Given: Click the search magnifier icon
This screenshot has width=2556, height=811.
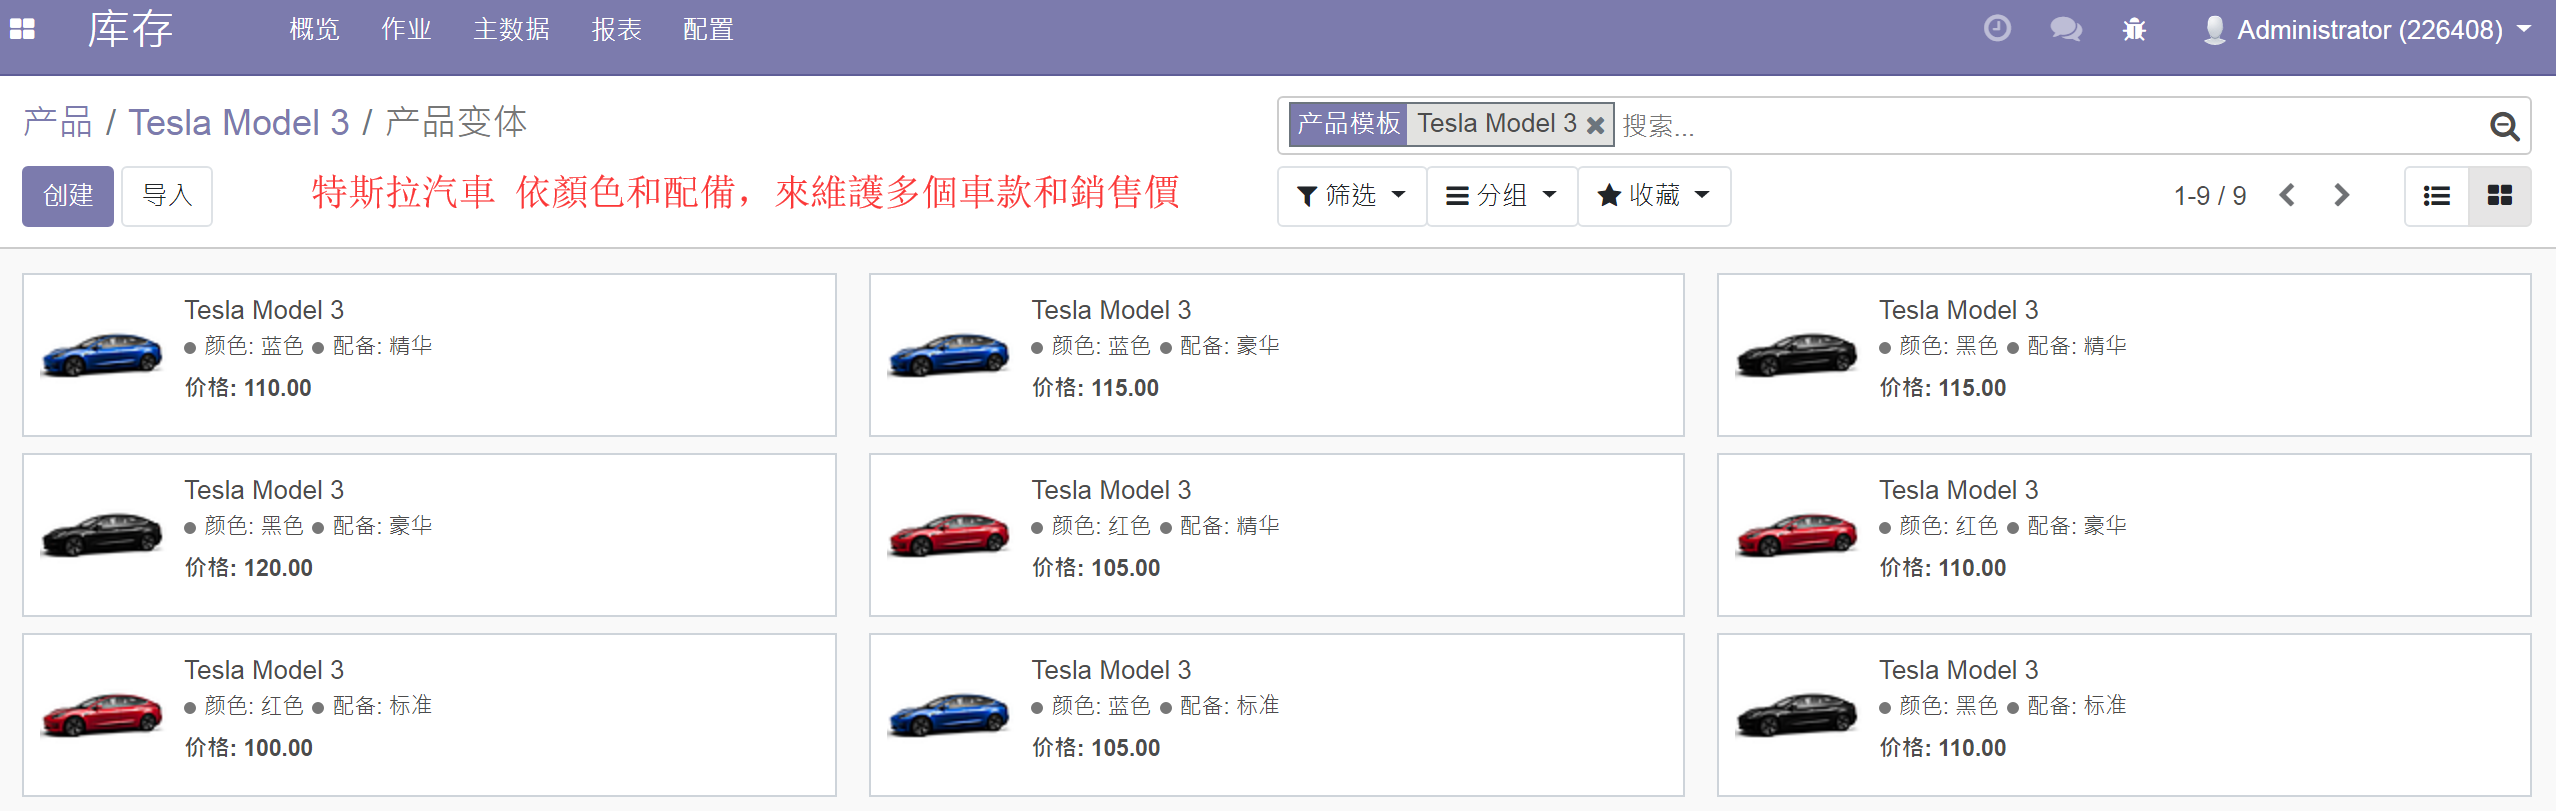Looking at the screenshot, I should [2504, 126].
